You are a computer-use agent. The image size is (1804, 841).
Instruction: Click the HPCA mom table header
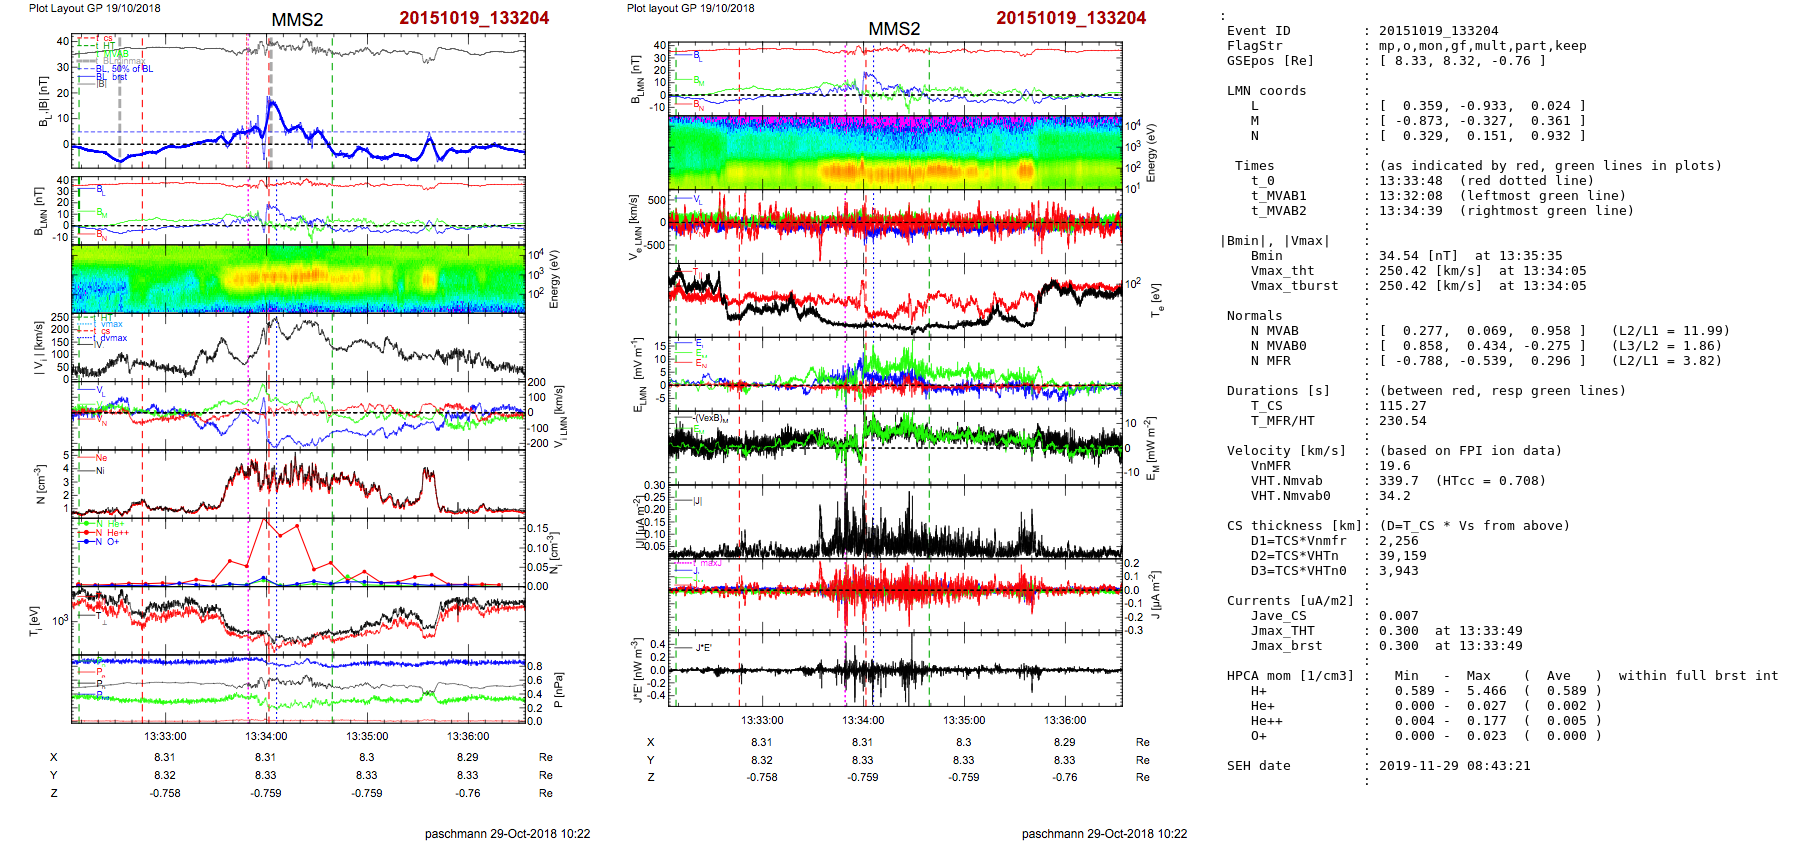[1290, 676]
